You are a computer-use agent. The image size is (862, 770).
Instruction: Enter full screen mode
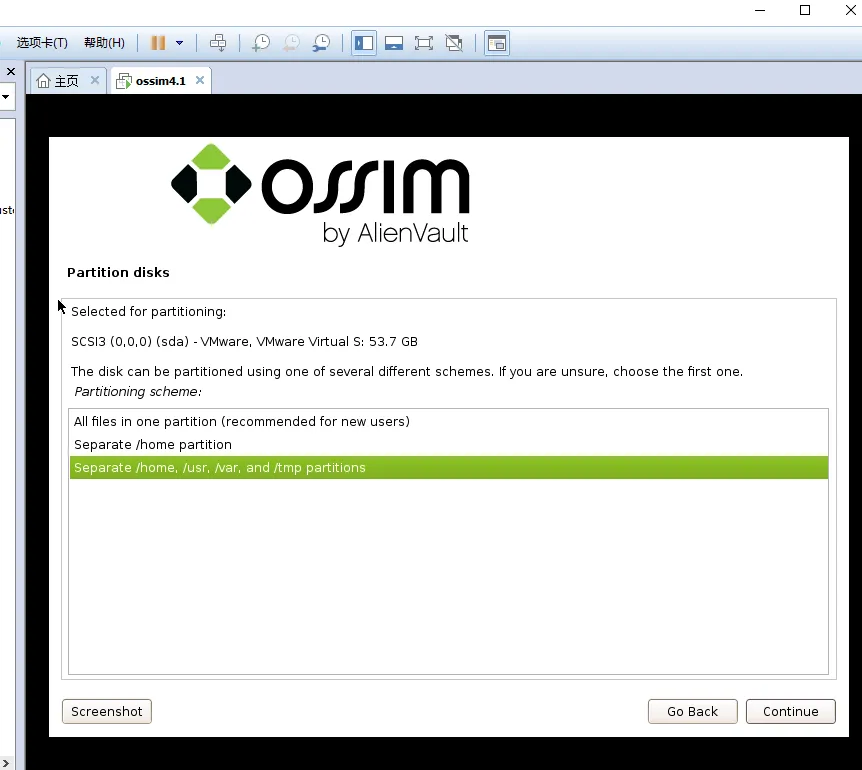point(424,43)
